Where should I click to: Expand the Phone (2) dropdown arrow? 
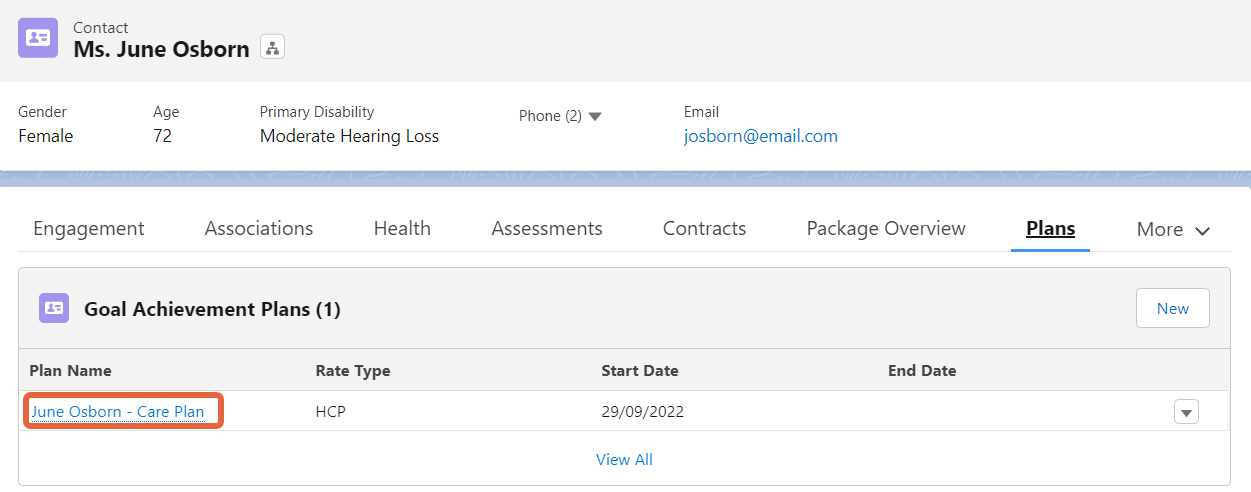point(595,116)
